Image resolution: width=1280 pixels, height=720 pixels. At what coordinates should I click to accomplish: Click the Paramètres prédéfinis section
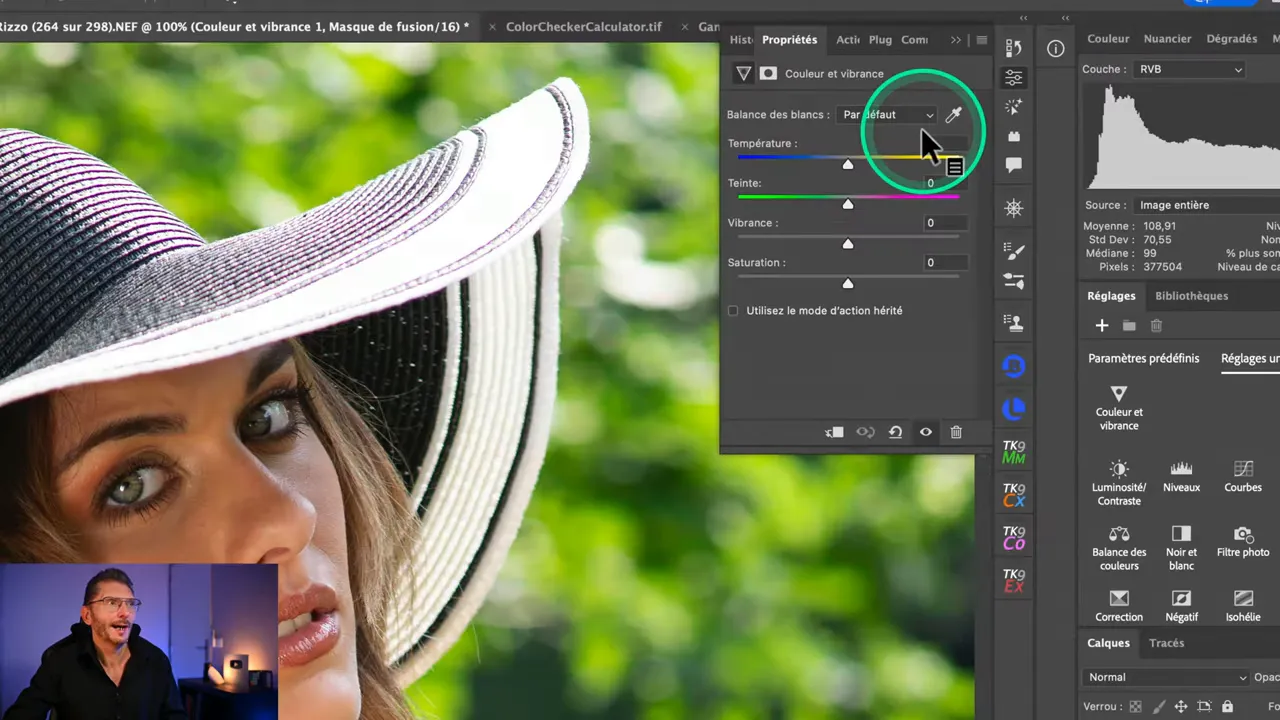pyautogui.click(x=1143, y=358)
